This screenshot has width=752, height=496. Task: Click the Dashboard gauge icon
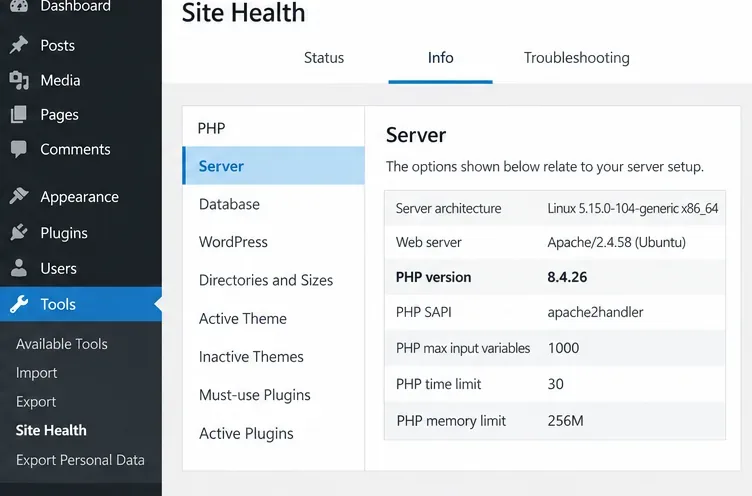click(19, 6)
